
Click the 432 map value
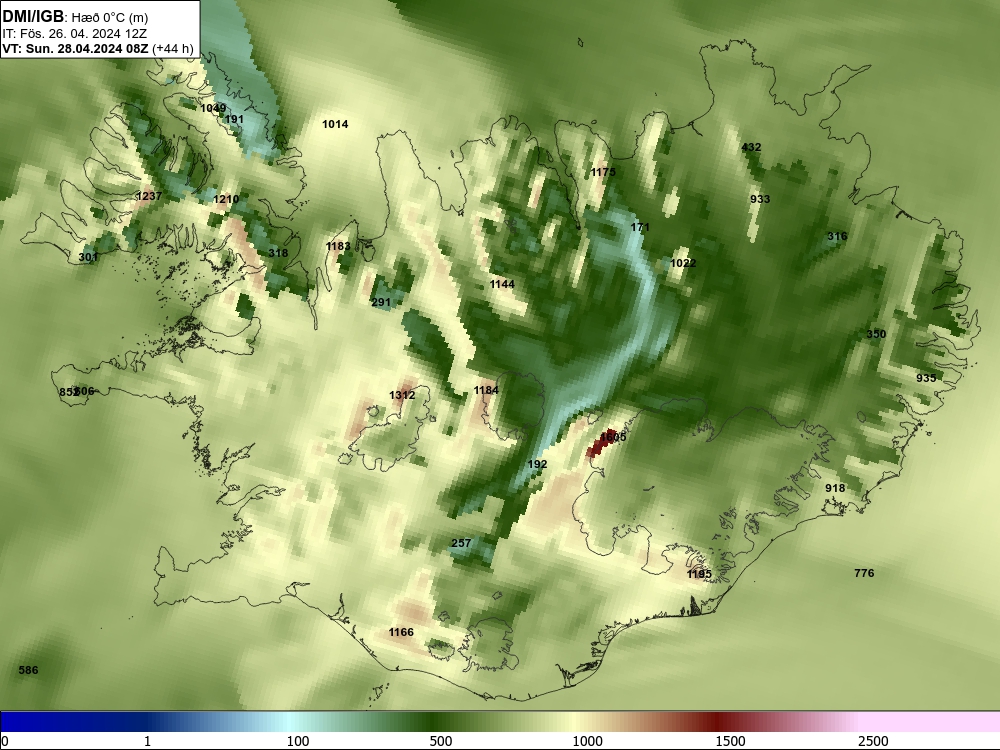(x=751, y=147)
